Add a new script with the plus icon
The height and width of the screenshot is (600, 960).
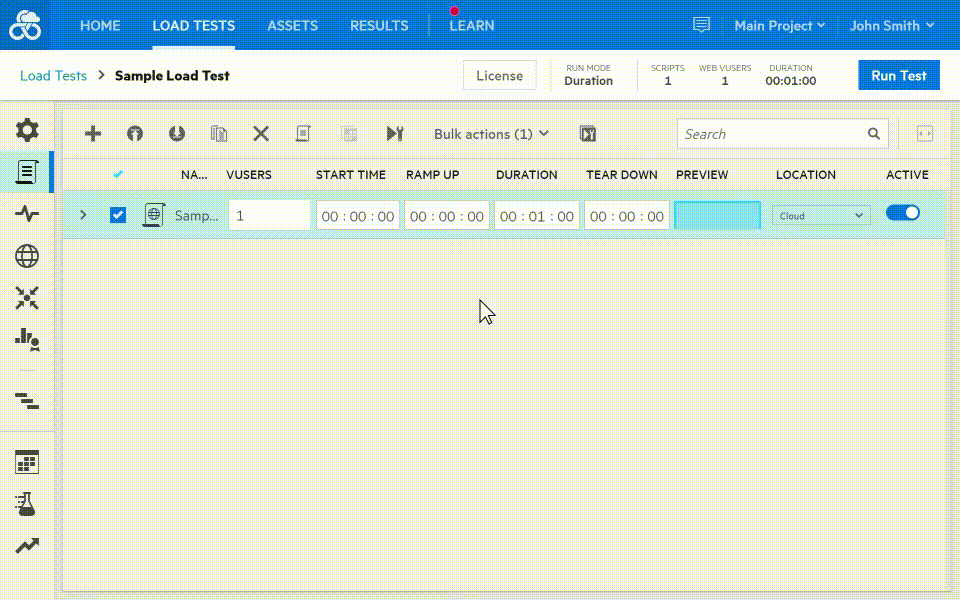click(x=92, y=133)
